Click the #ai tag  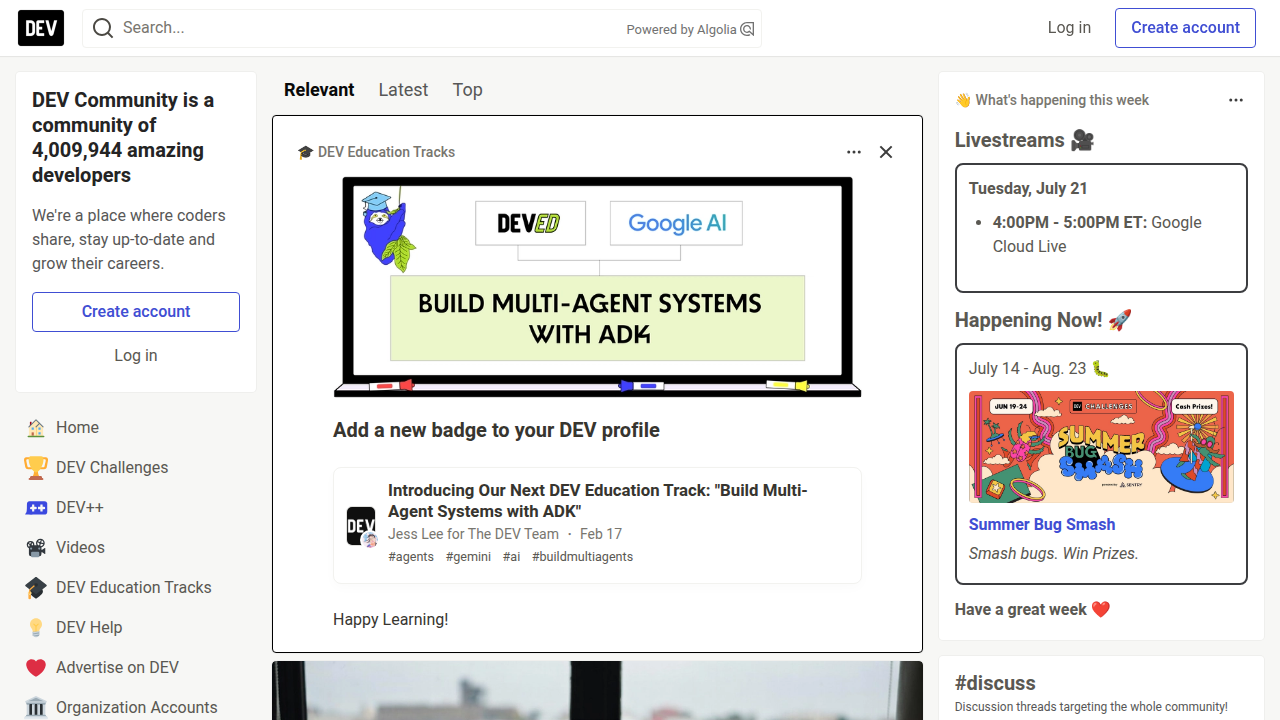click(x=511, y=557)
